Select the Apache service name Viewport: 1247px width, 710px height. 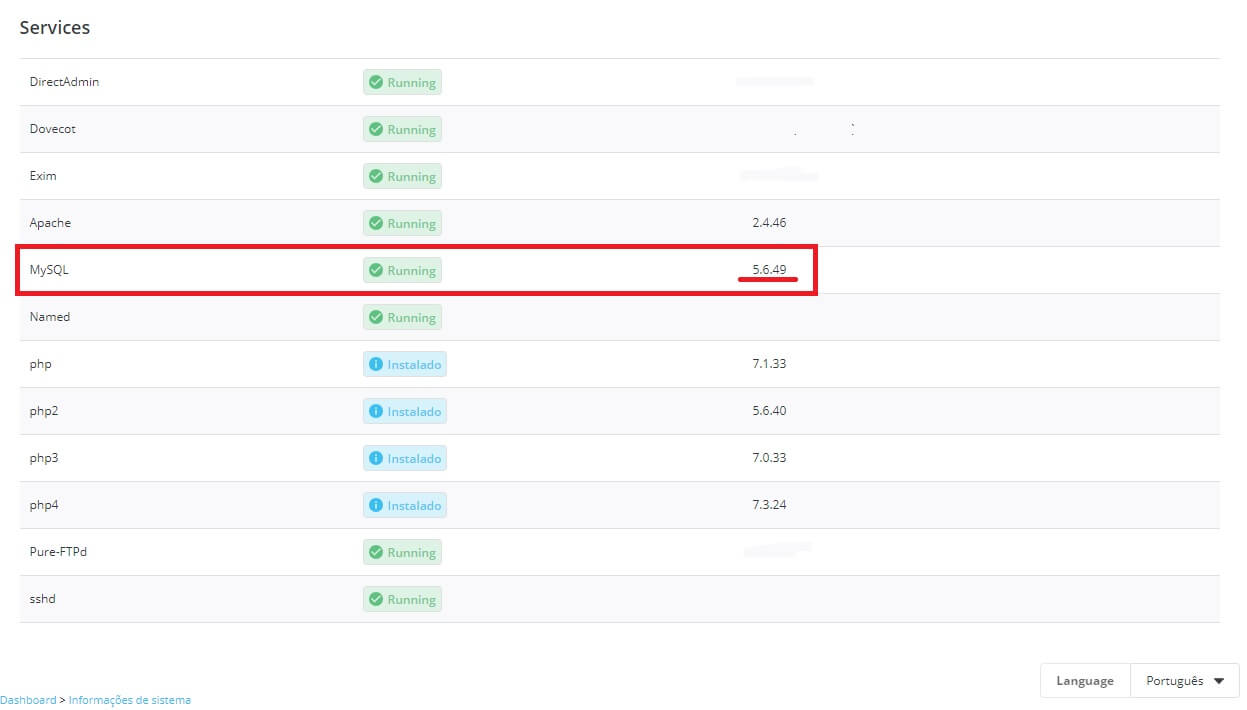click(50, 223)
